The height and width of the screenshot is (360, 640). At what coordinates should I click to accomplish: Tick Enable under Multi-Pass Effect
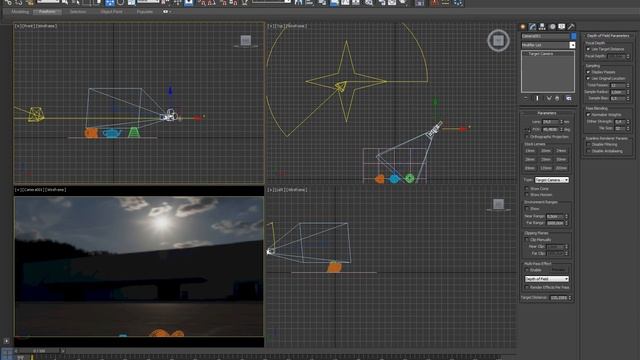click(527, 270)
